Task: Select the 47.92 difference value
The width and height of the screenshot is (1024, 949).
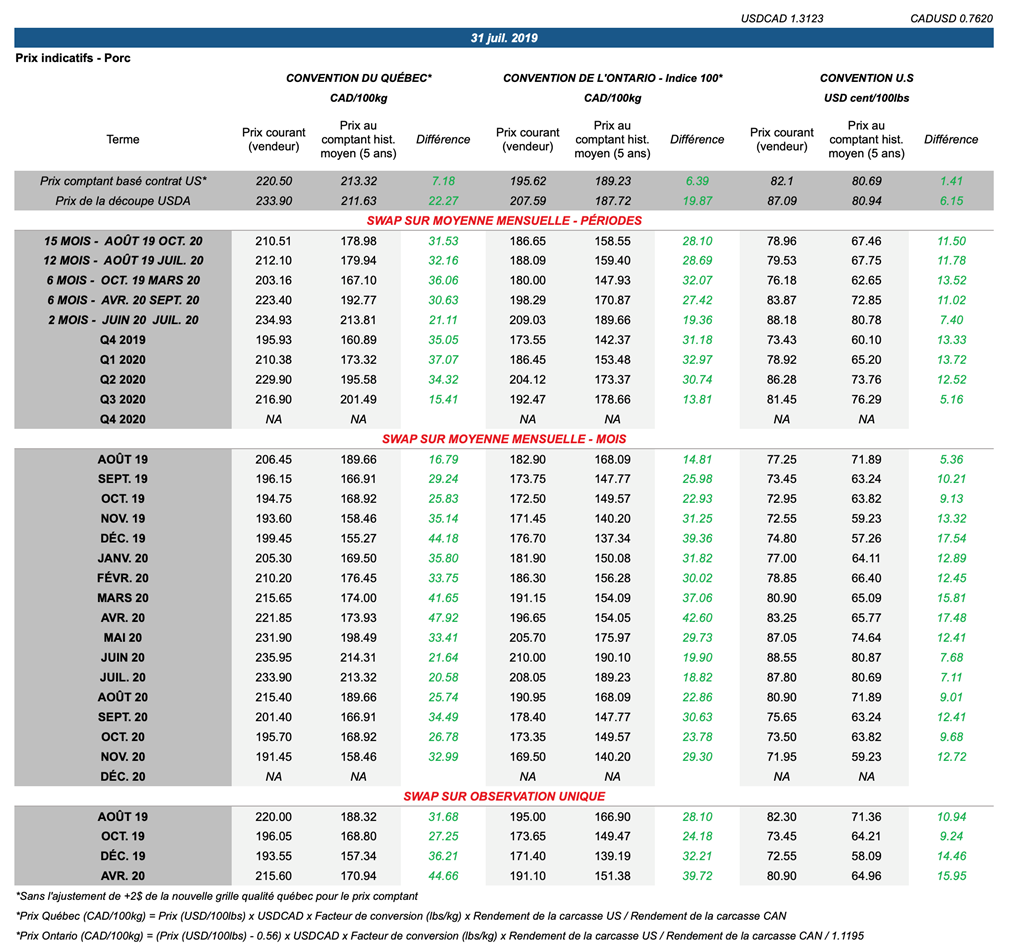Action: click(x=442, y=618)
